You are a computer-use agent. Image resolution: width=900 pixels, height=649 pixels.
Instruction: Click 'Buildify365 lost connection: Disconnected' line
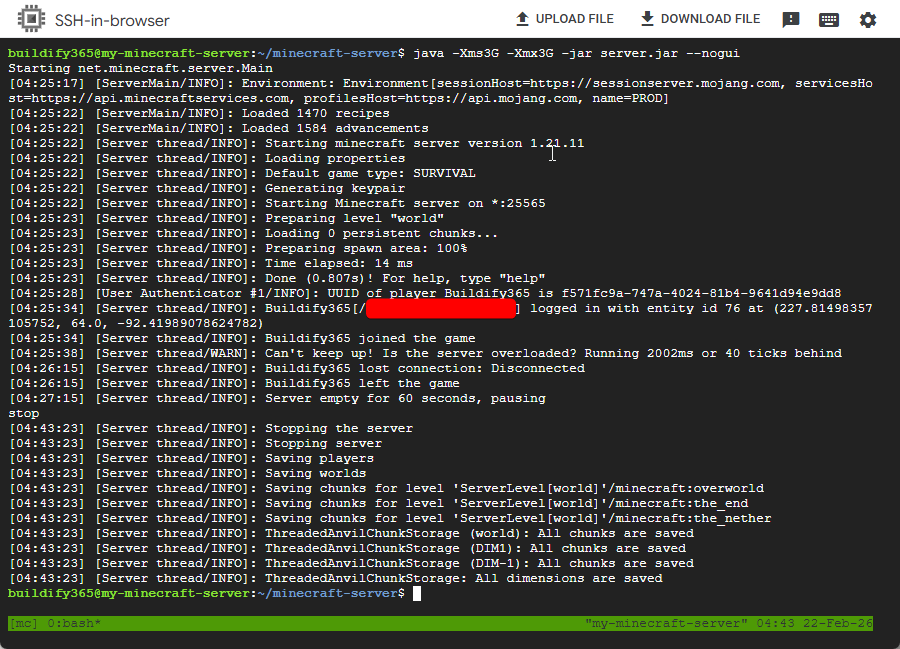click(x=296, y=368)
